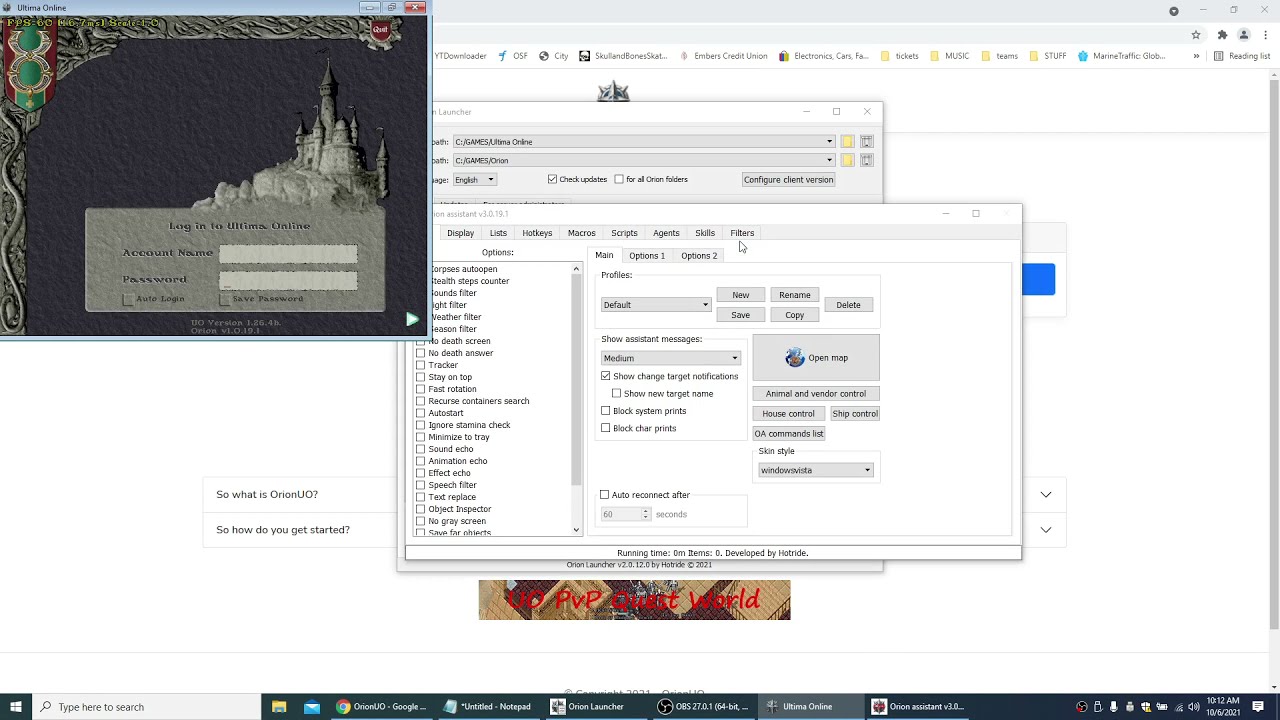Click Account Name input field
This screenshot has height=720, width=1280.
288,254
